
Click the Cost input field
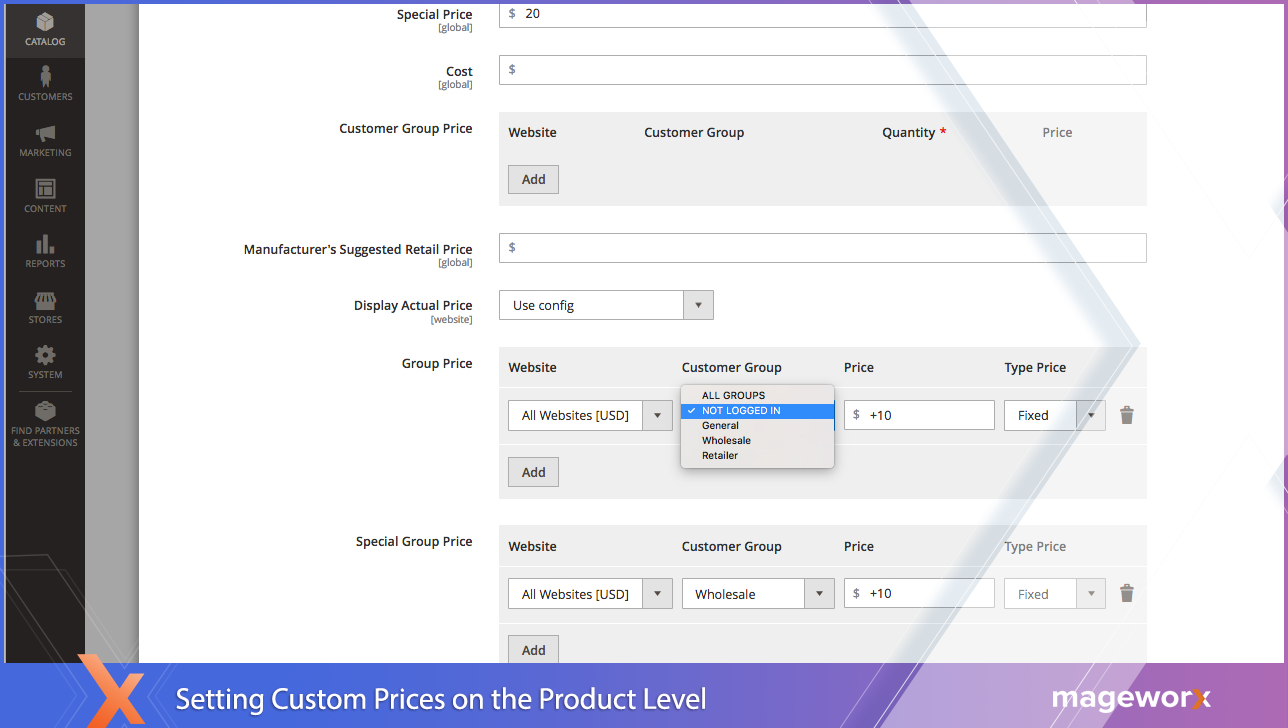click(822, 70)
